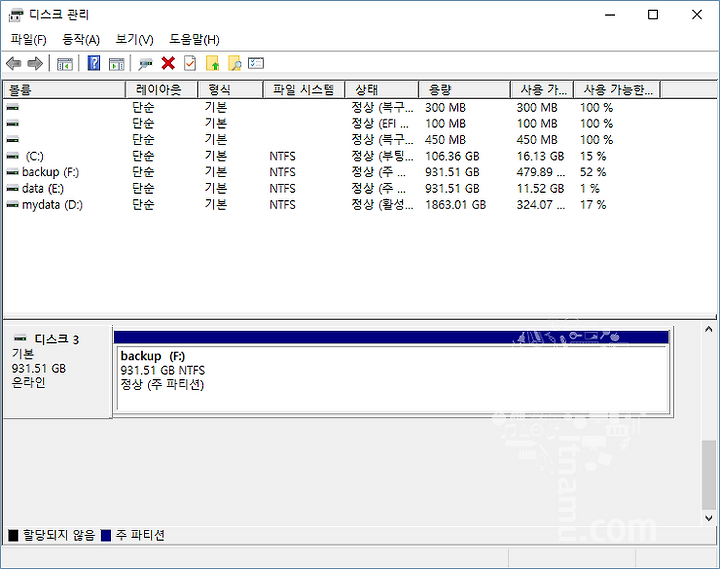Screen dimensions: 720x569
Task: Open the 동작(A) menu
Action: 81,40
